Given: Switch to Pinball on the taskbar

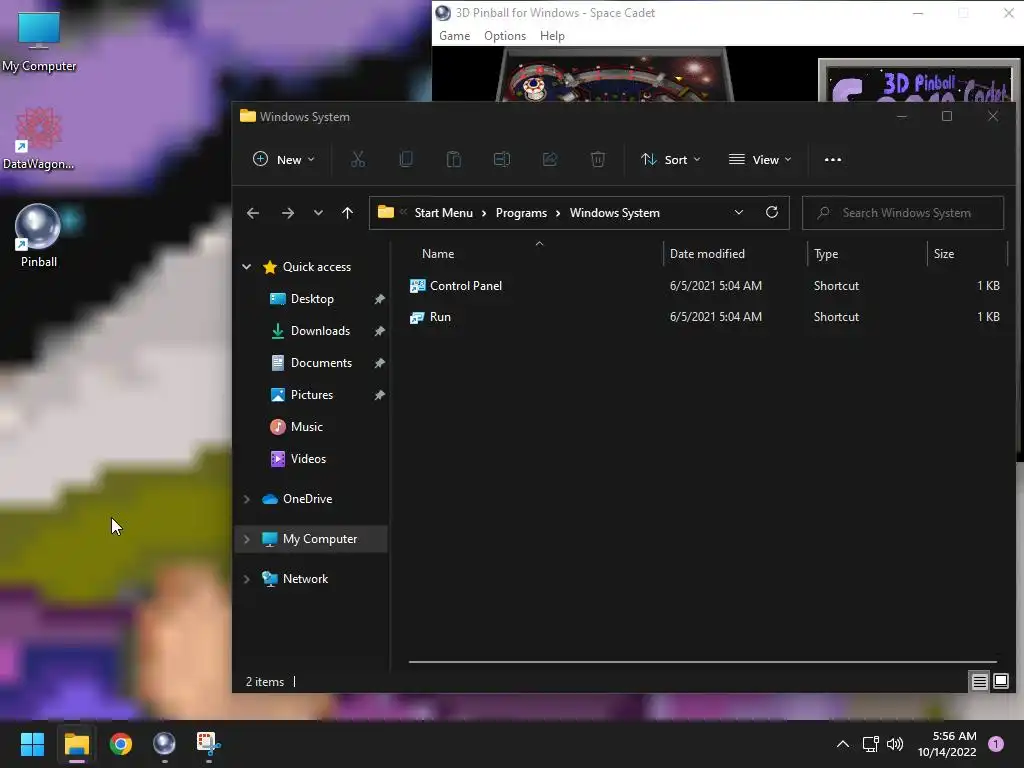Looking at the screenshot, I should [164, 744].
